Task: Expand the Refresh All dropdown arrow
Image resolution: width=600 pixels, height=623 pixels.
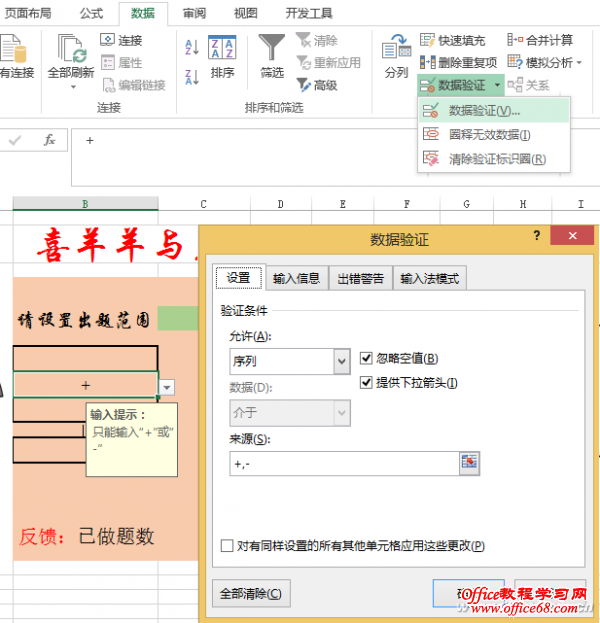Action: click(73, 87)
